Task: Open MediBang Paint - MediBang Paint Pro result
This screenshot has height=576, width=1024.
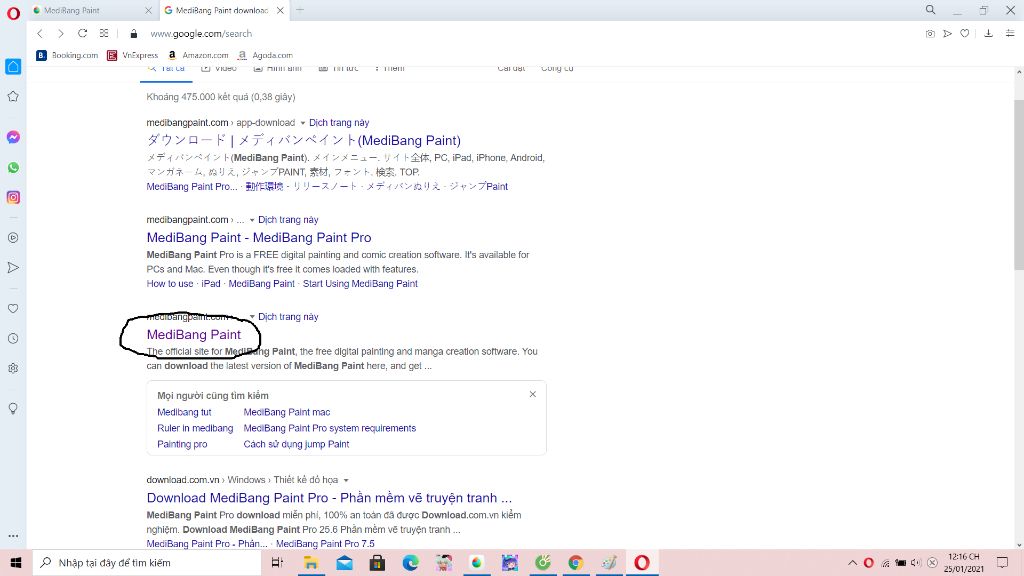Action: 259,238
